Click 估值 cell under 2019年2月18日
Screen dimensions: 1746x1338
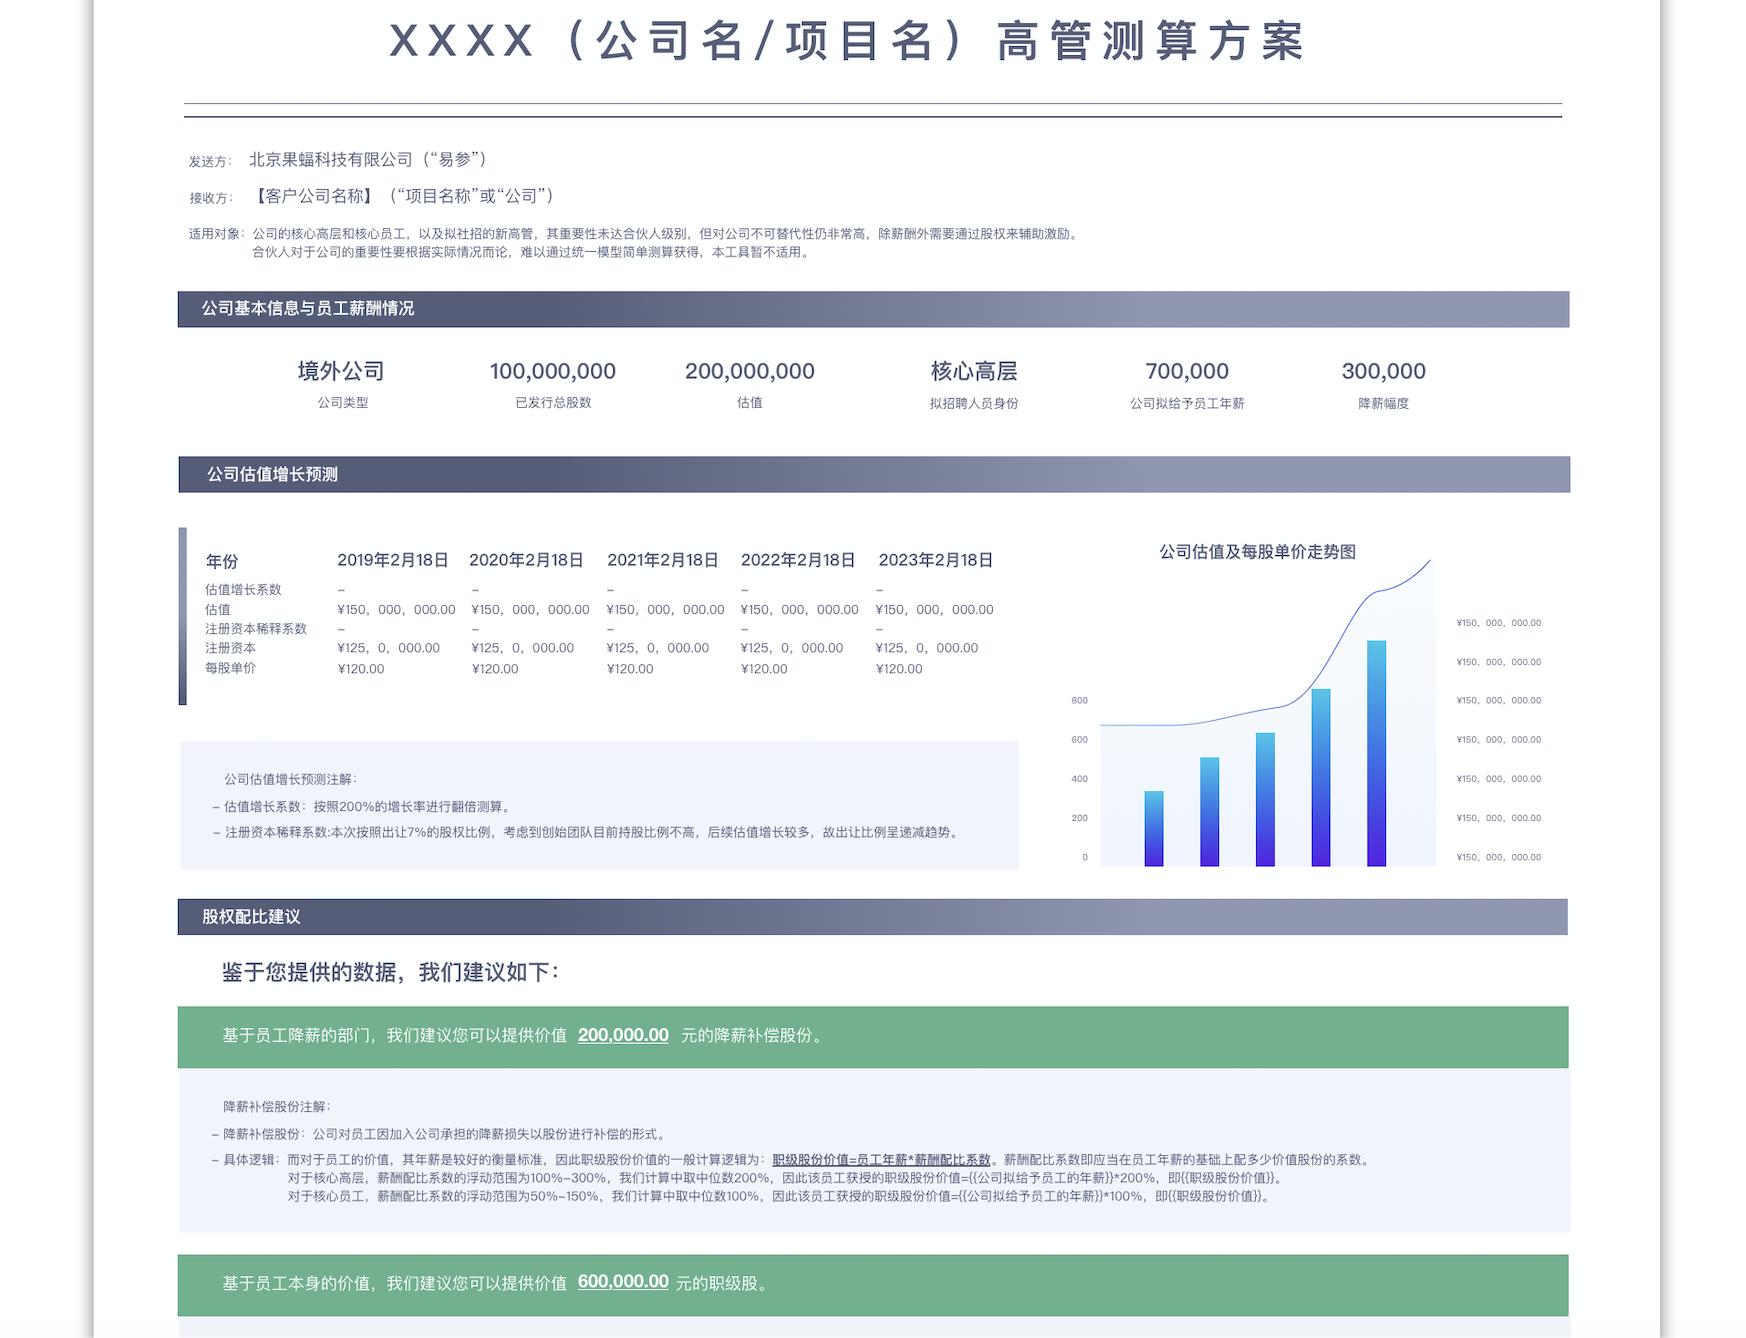(396, 610)
